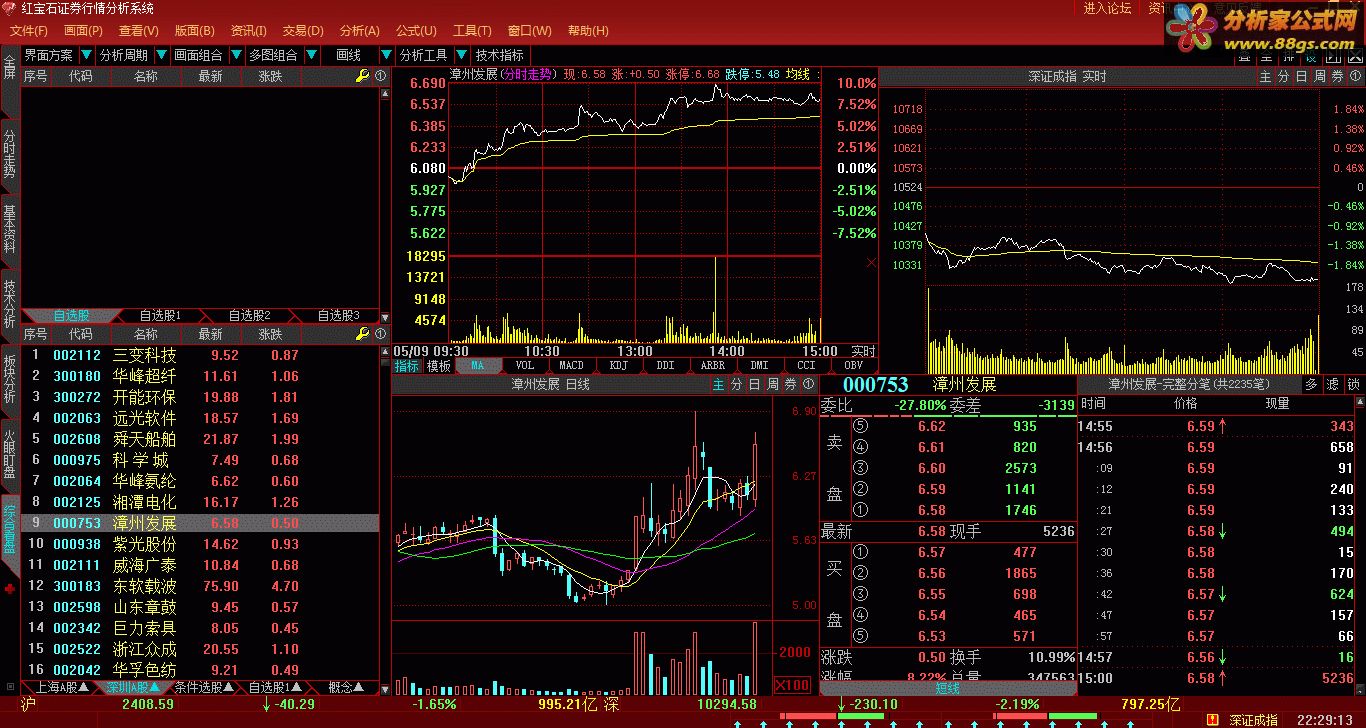Open the 分析工具 dropdown arrow
The width and height of the screenshot is (1366, 728).
point(462,55)
